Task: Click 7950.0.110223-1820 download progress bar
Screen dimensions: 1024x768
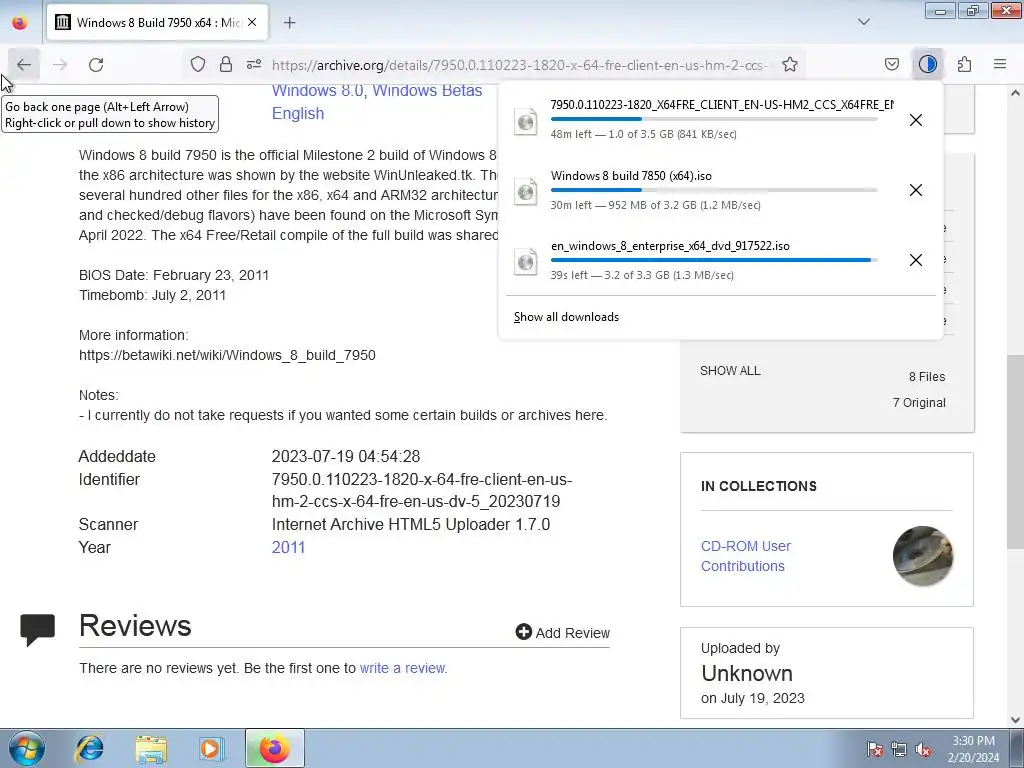Action: coord(714,120)
